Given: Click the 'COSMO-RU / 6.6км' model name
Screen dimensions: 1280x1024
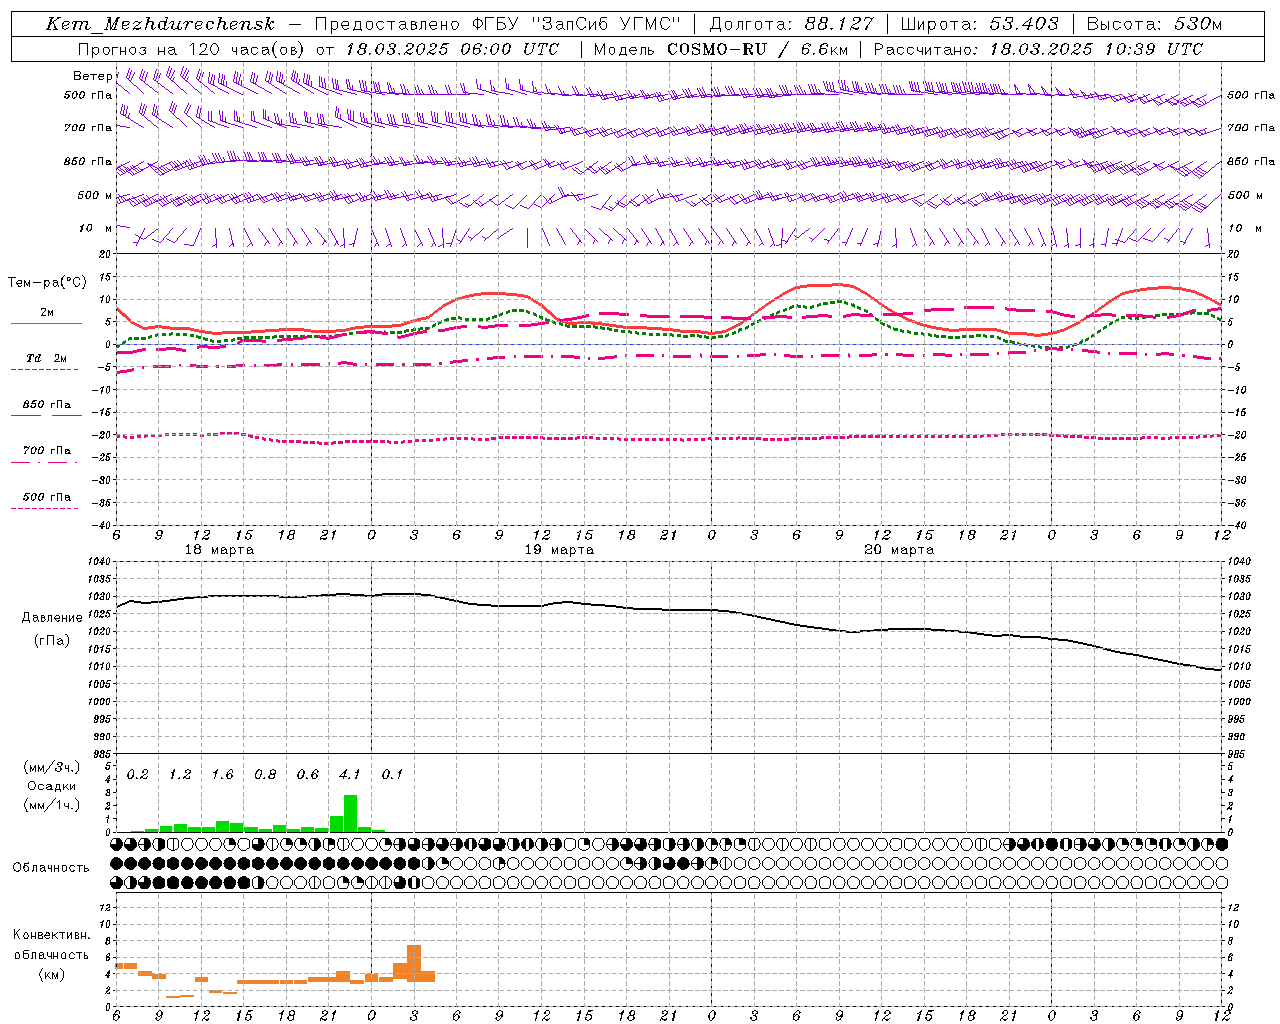Looking at the screenshot, I should (757, 49).
